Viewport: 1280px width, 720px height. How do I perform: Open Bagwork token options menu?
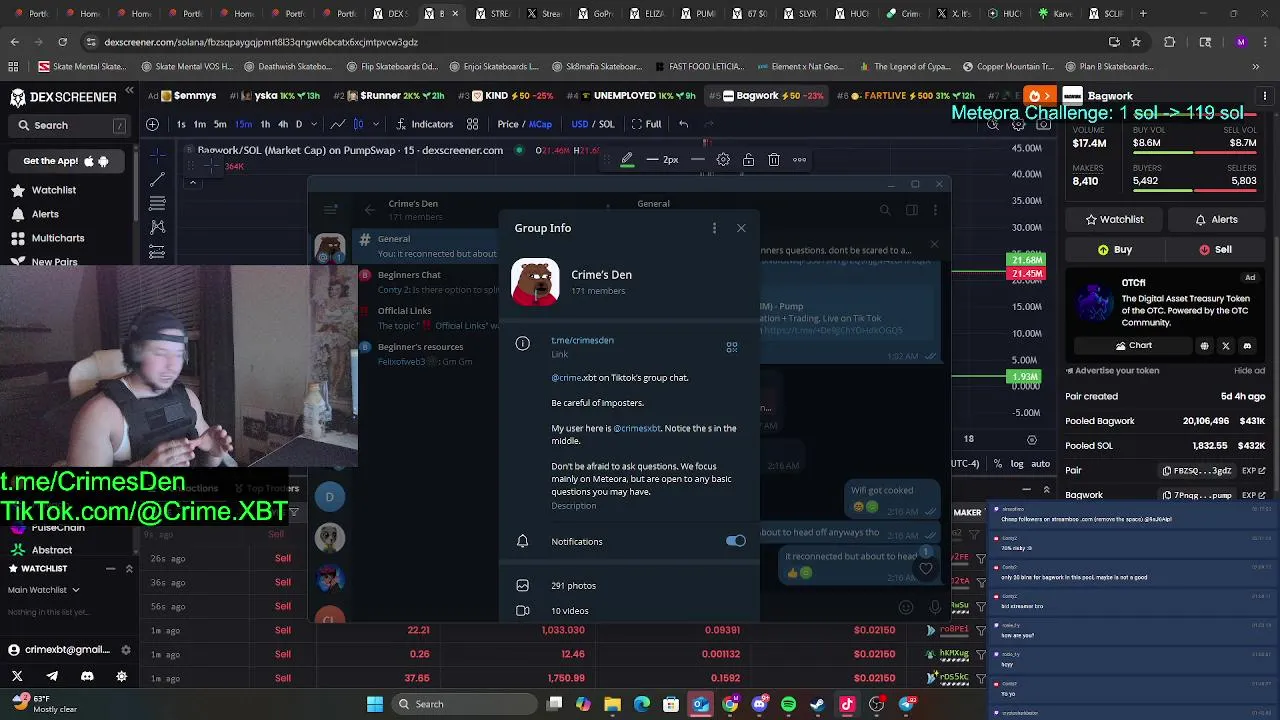[1264, 96]
